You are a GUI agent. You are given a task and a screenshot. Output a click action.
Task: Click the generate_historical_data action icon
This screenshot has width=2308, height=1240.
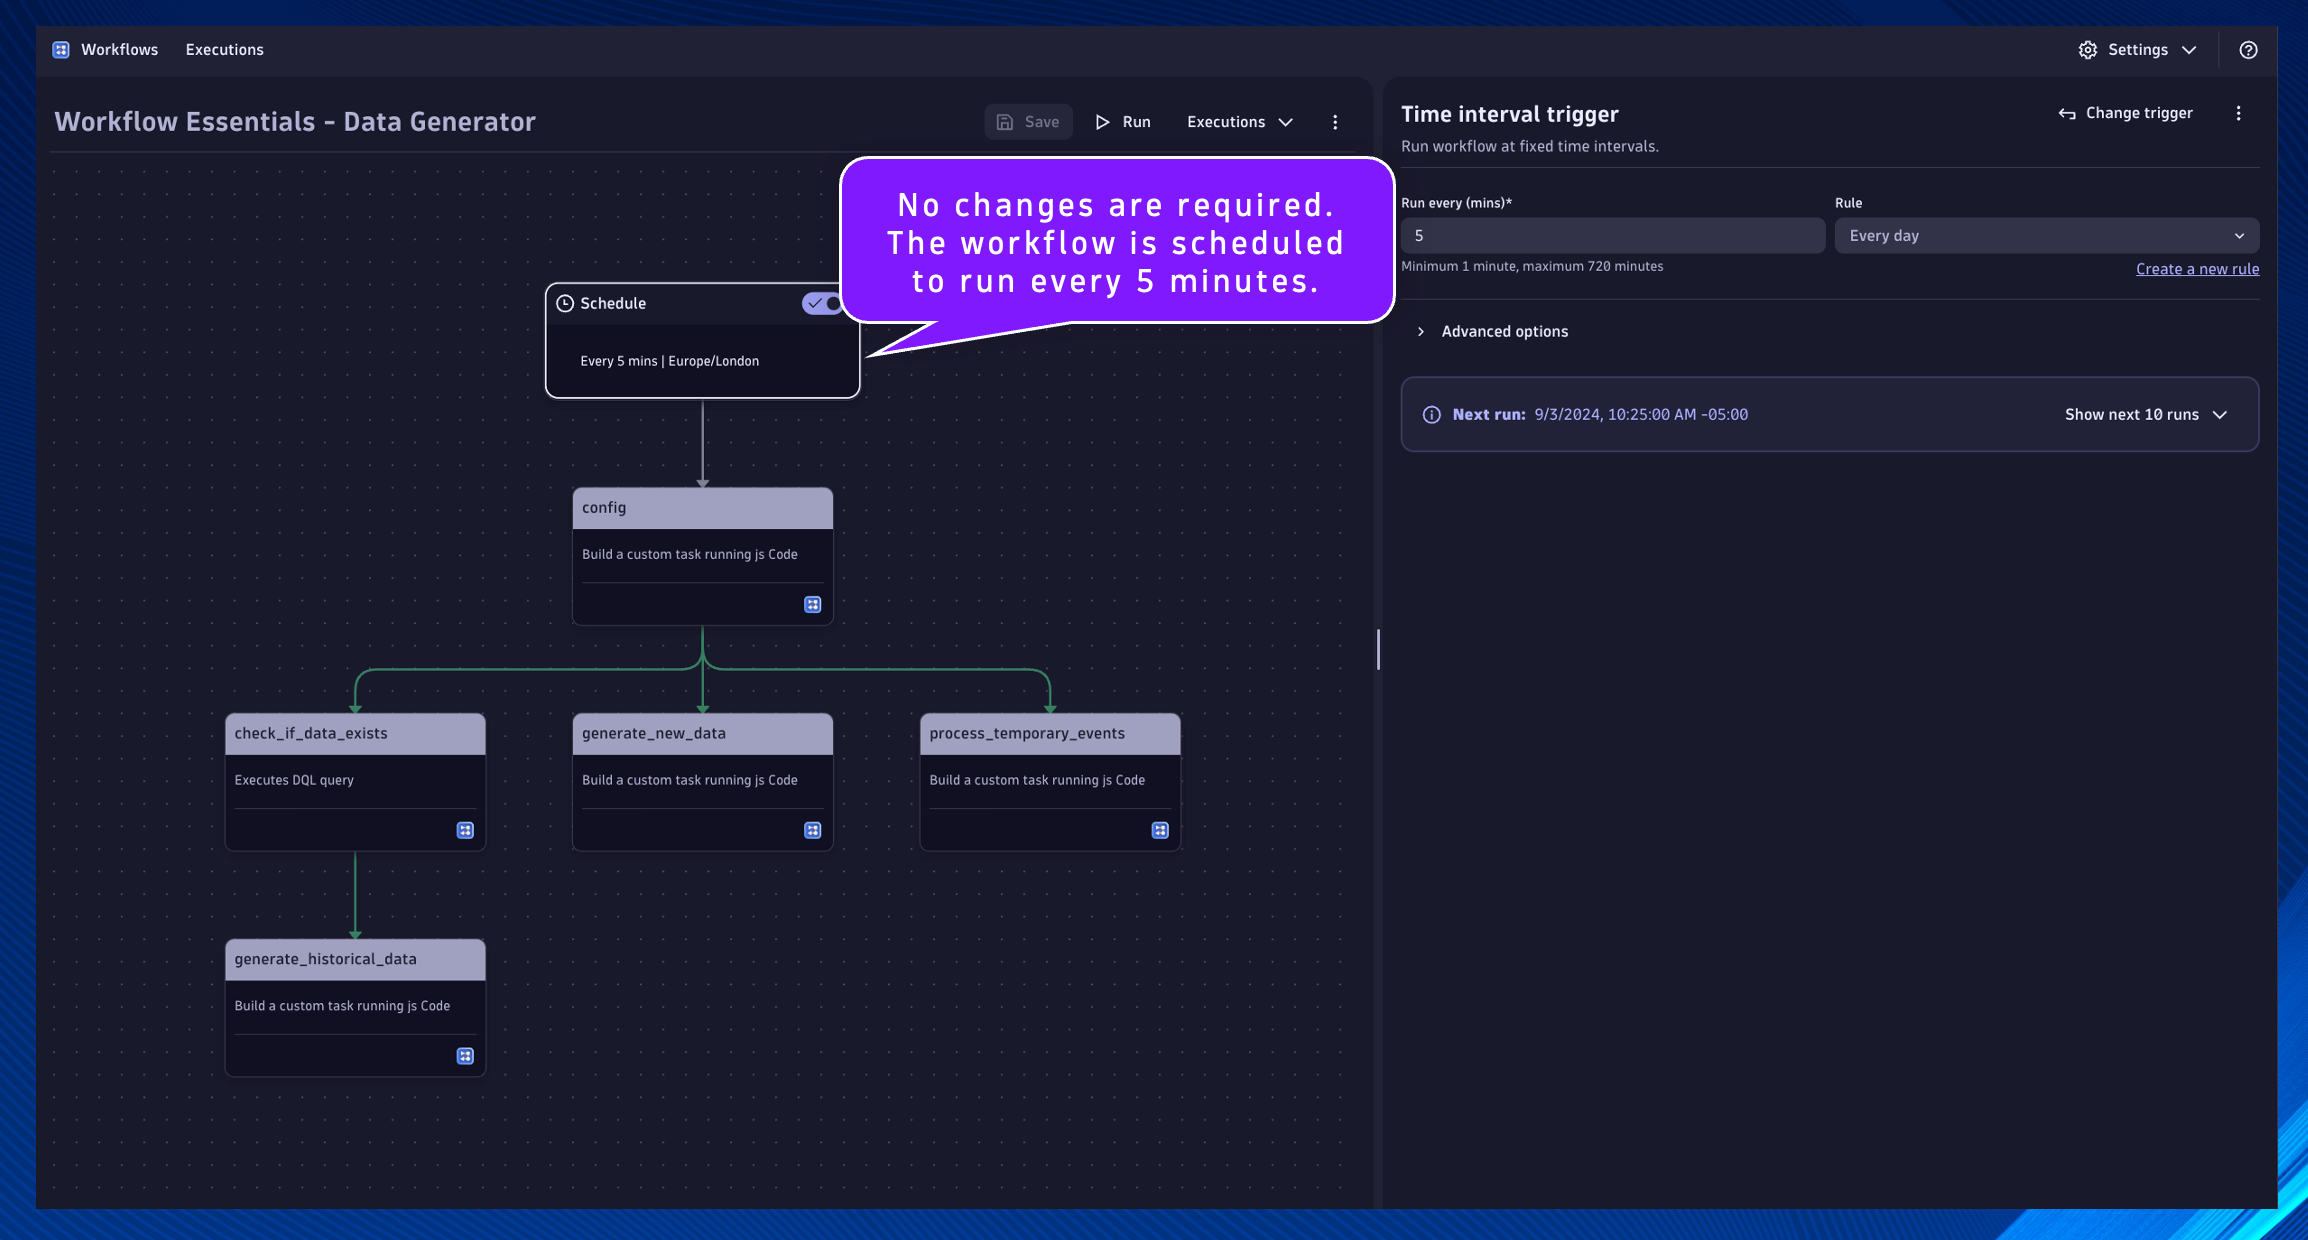click(465, 1056)
